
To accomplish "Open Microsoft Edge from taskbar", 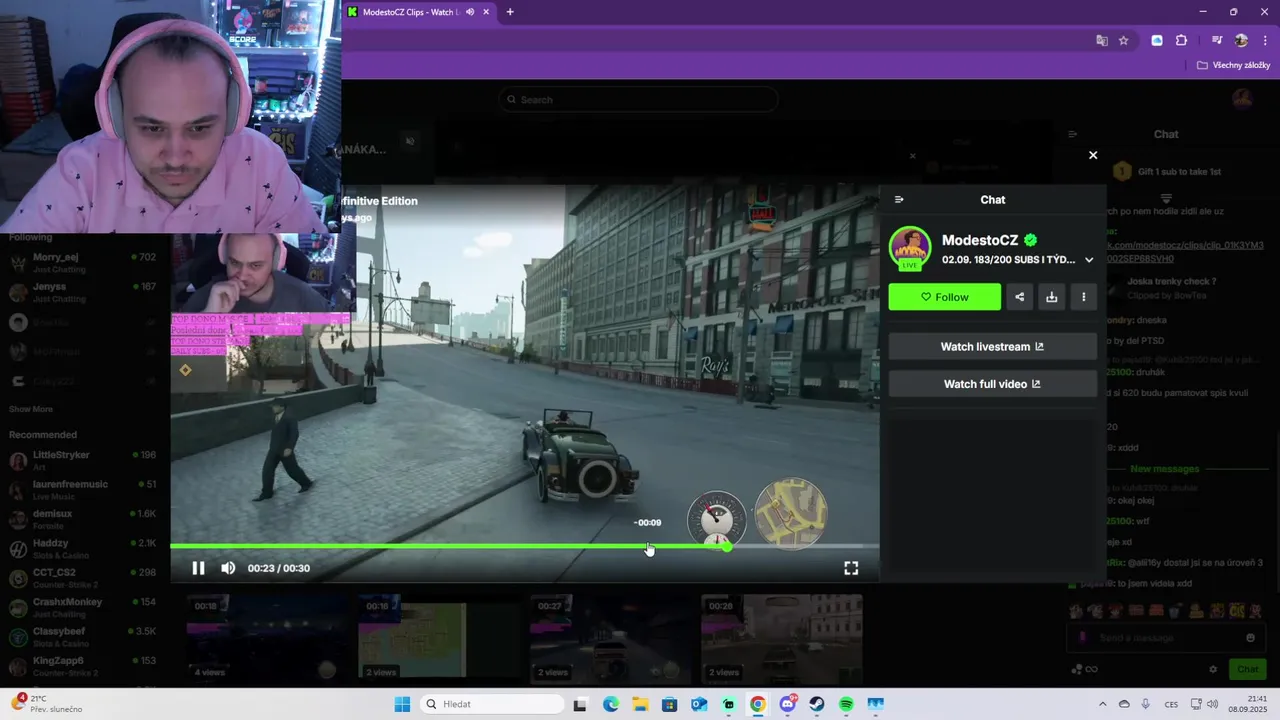I will click(611, 704).
